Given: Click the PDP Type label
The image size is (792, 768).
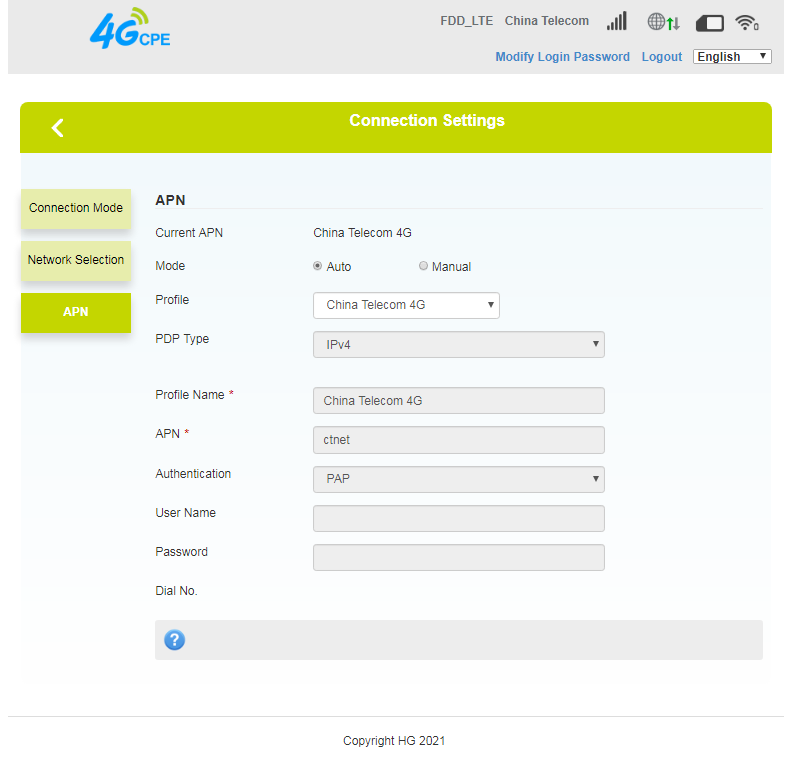Looking at the screenshot, I should click(182, 339).
